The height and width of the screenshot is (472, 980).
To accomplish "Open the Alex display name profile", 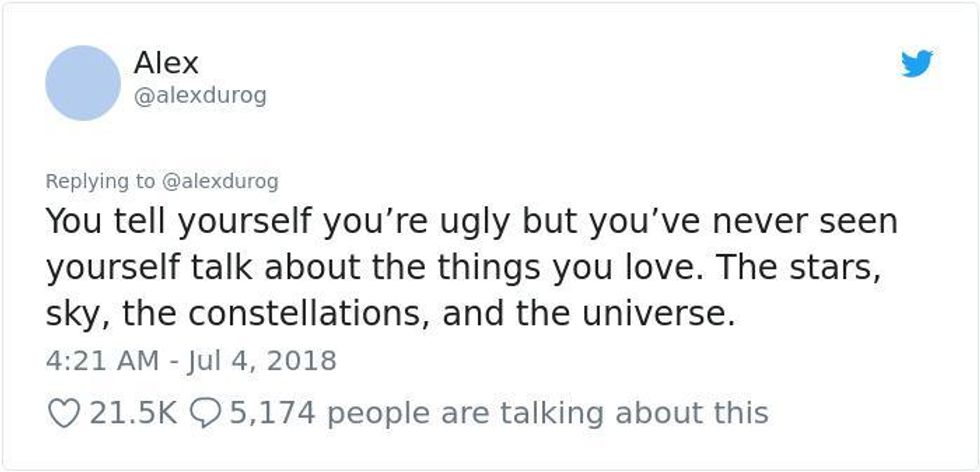I will (166, 63).
